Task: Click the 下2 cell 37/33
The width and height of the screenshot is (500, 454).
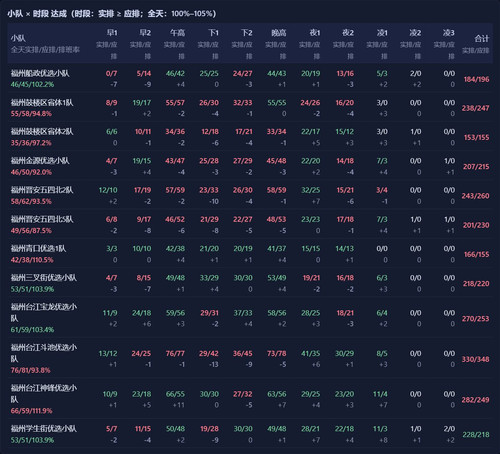Action: (243, 313)
